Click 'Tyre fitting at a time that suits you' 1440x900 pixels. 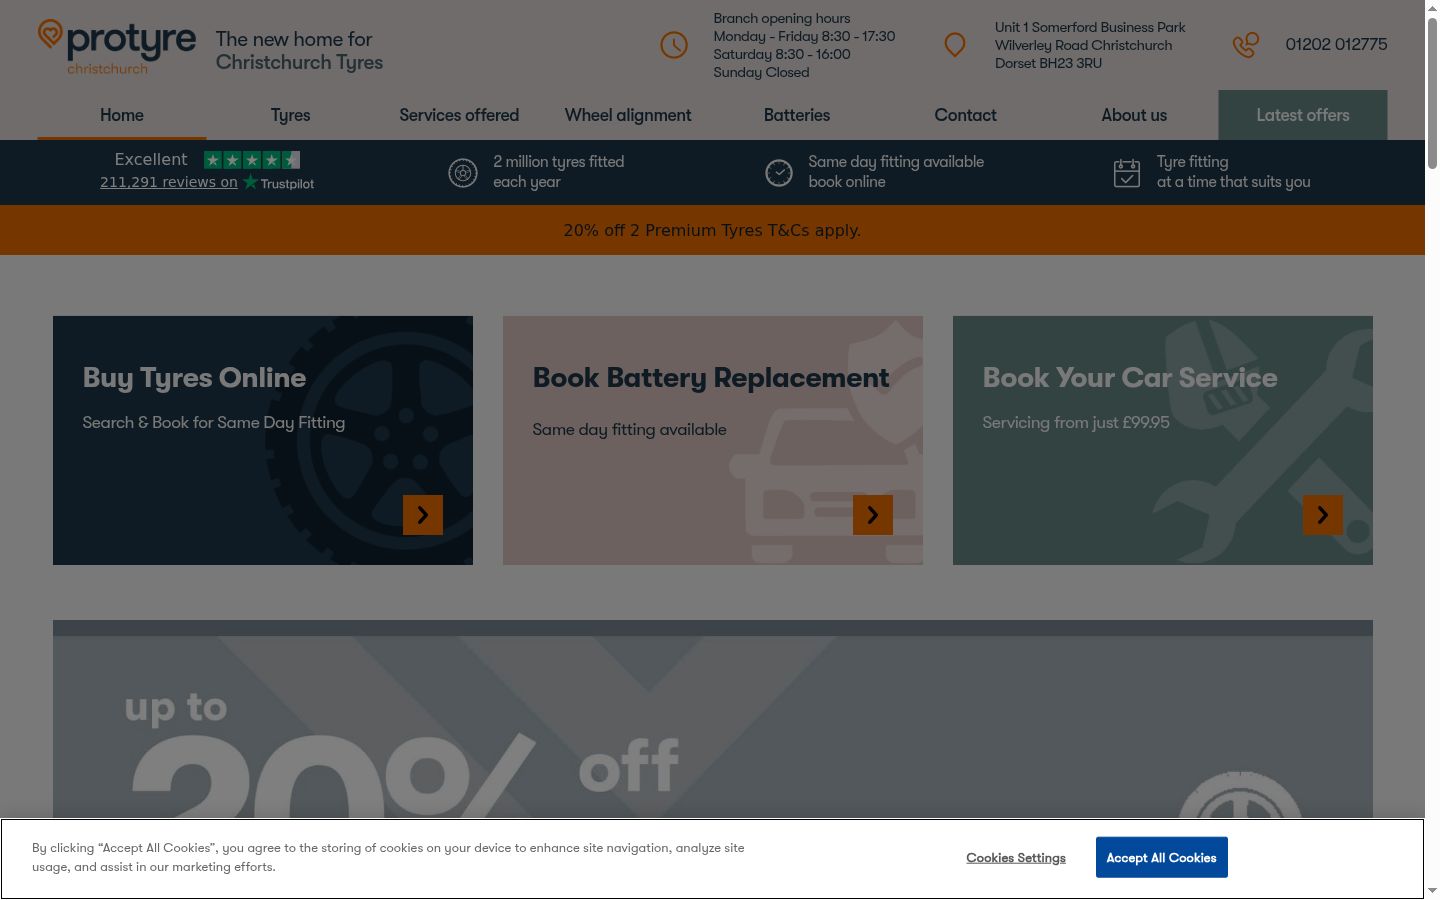(1233, 172)
